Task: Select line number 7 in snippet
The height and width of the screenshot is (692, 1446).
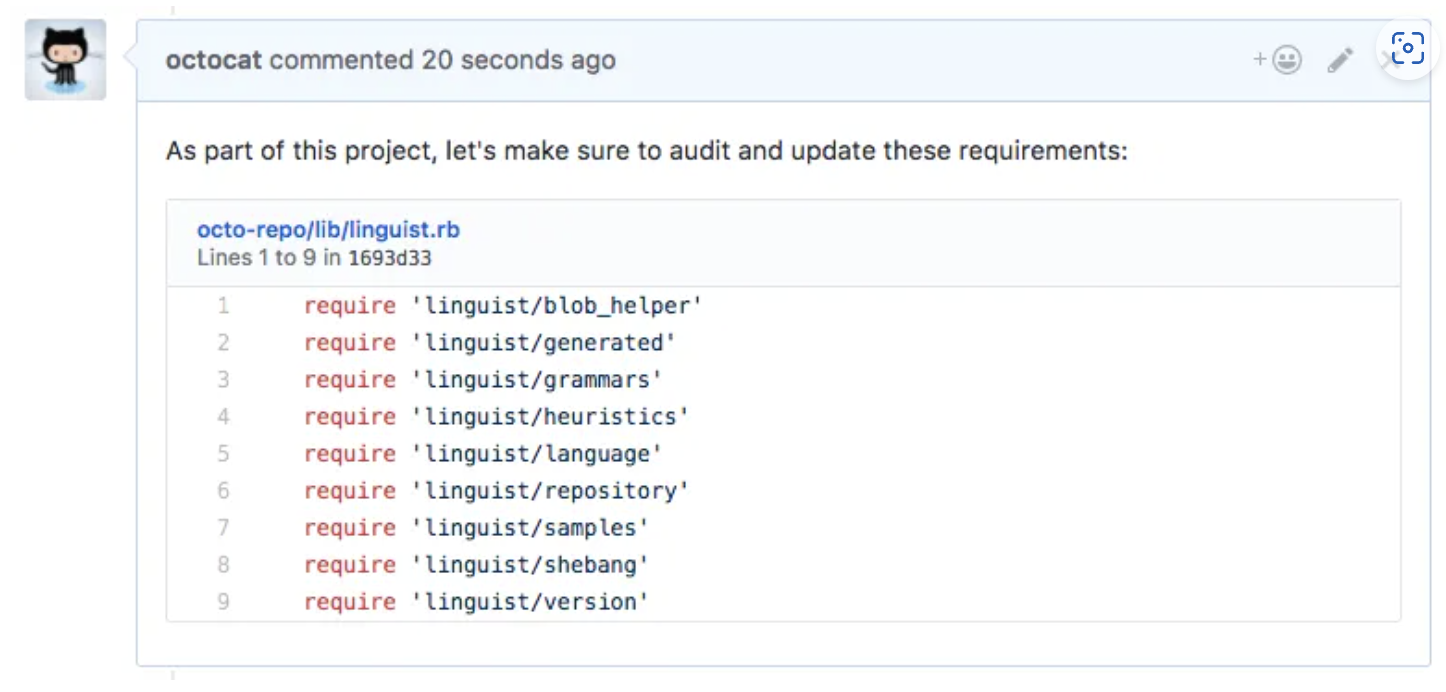Action: coord(223,528)
